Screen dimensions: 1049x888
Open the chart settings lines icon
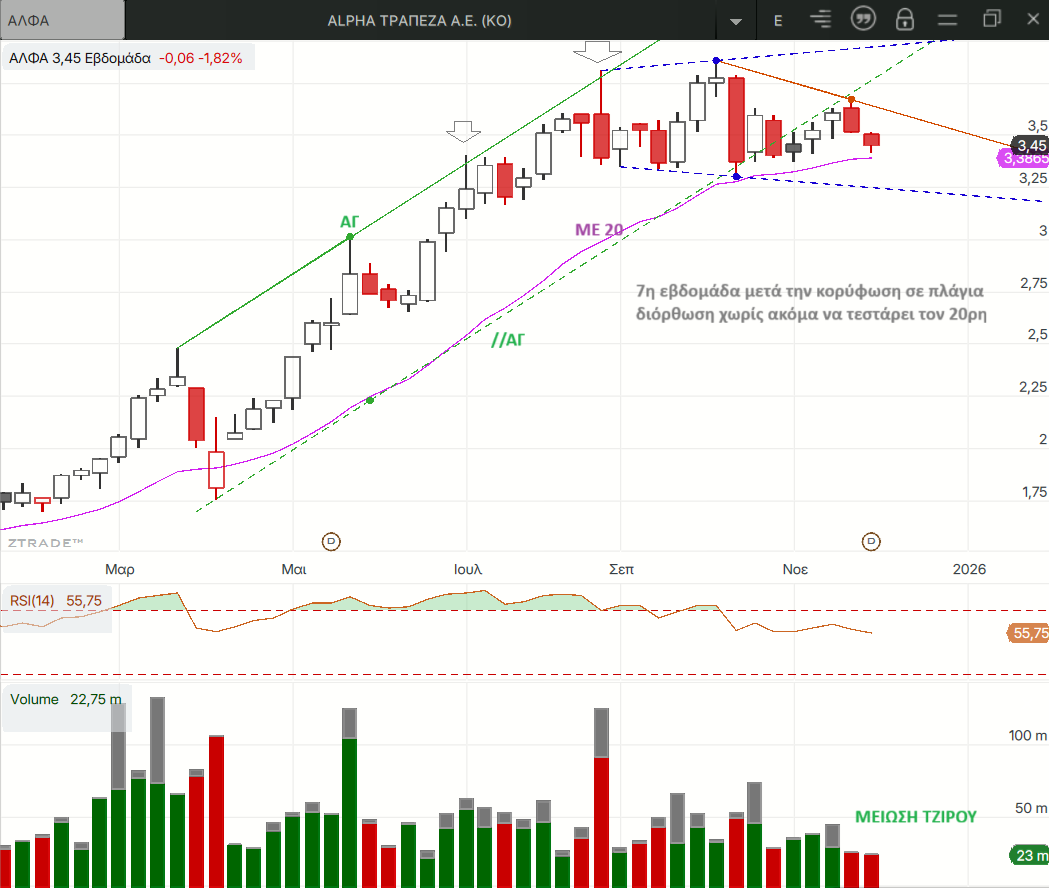pyautogui.click(x=821, y=20)
